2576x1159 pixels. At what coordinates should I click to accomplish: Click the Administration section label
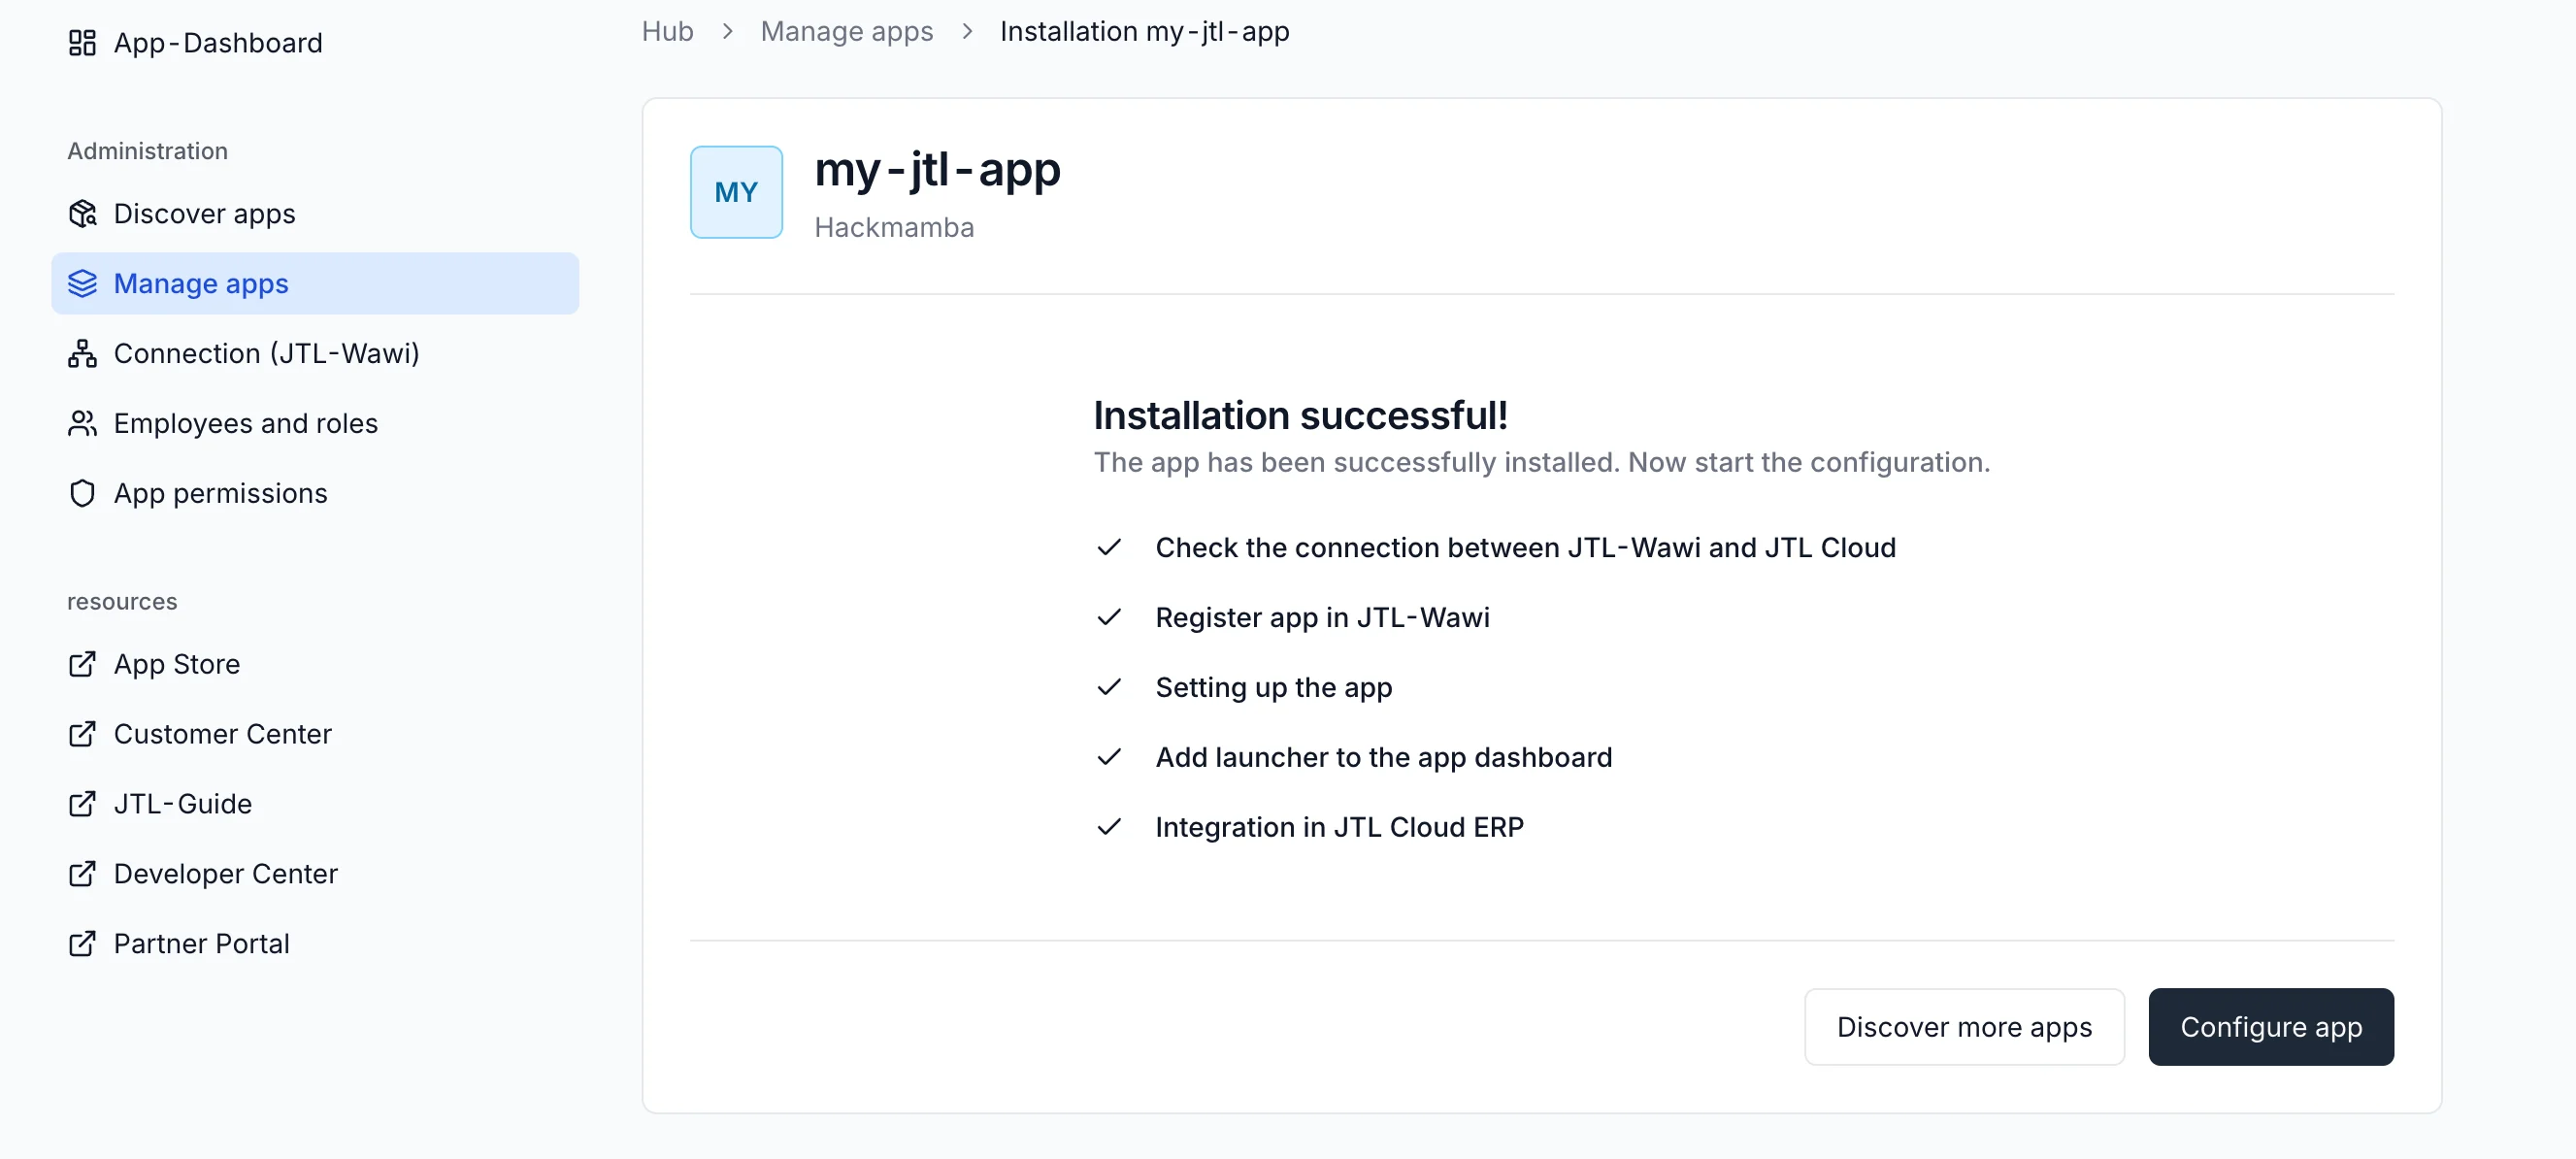[147, 152]
